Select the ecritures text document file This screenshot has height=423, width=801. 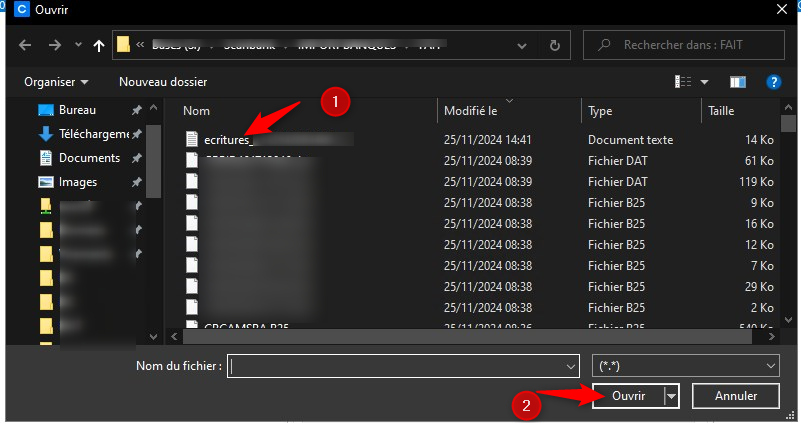point(230,140)
